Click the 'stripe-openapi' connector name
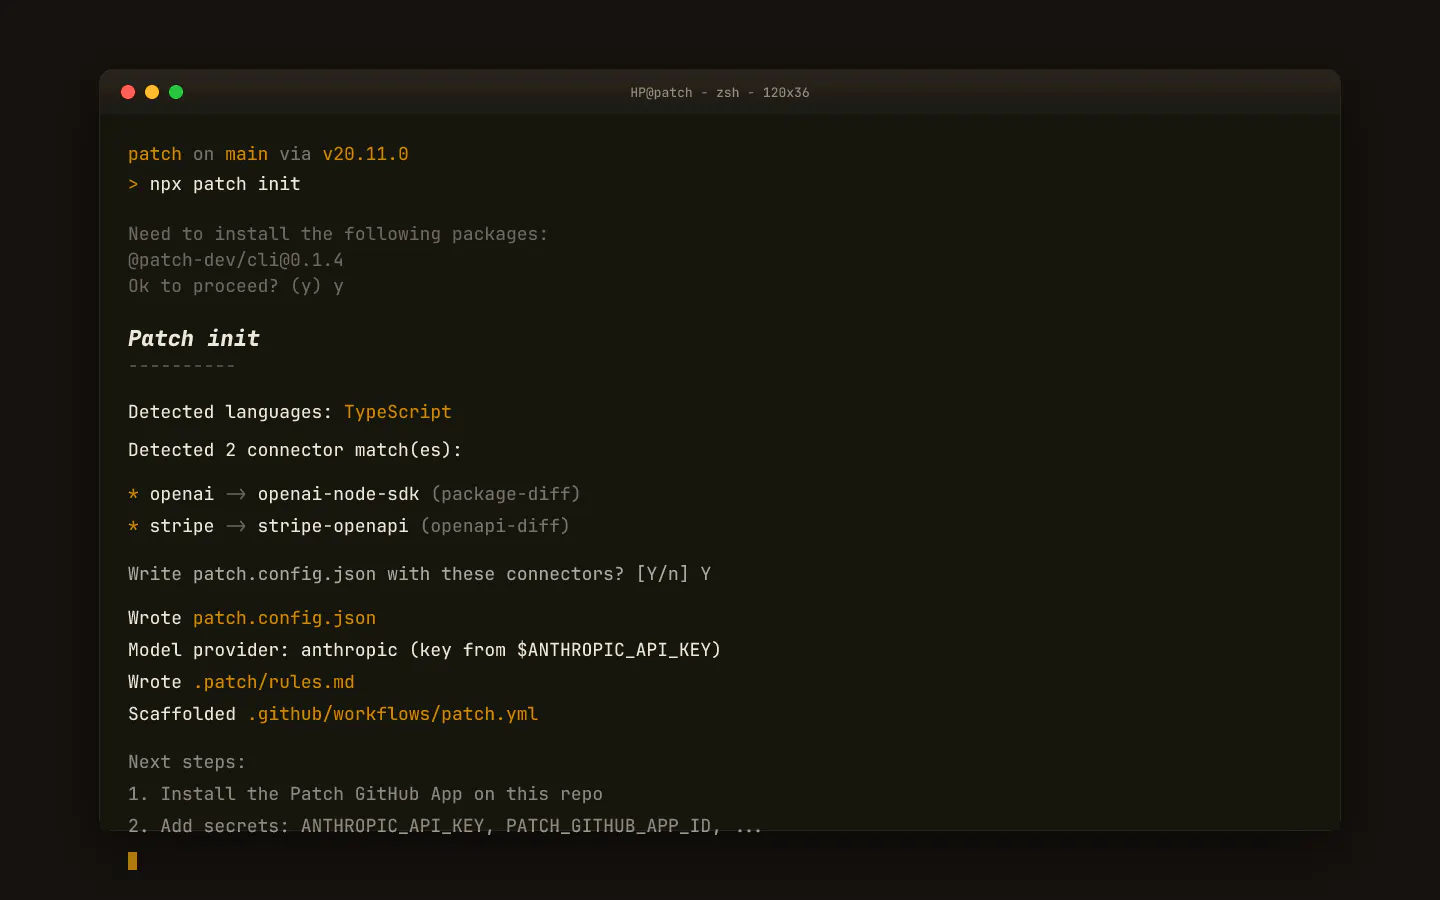 [x=333, y=526]
